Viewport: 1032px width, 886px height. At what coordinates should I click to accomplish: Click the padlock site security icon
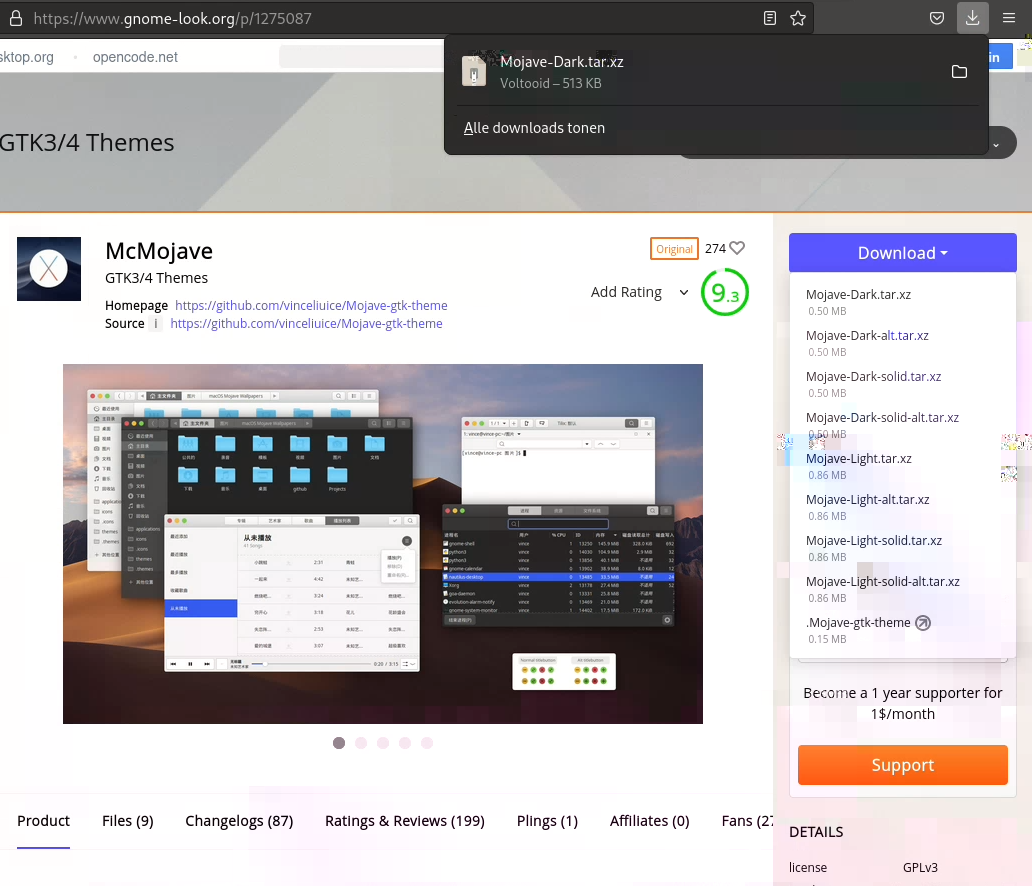[16, 18]
